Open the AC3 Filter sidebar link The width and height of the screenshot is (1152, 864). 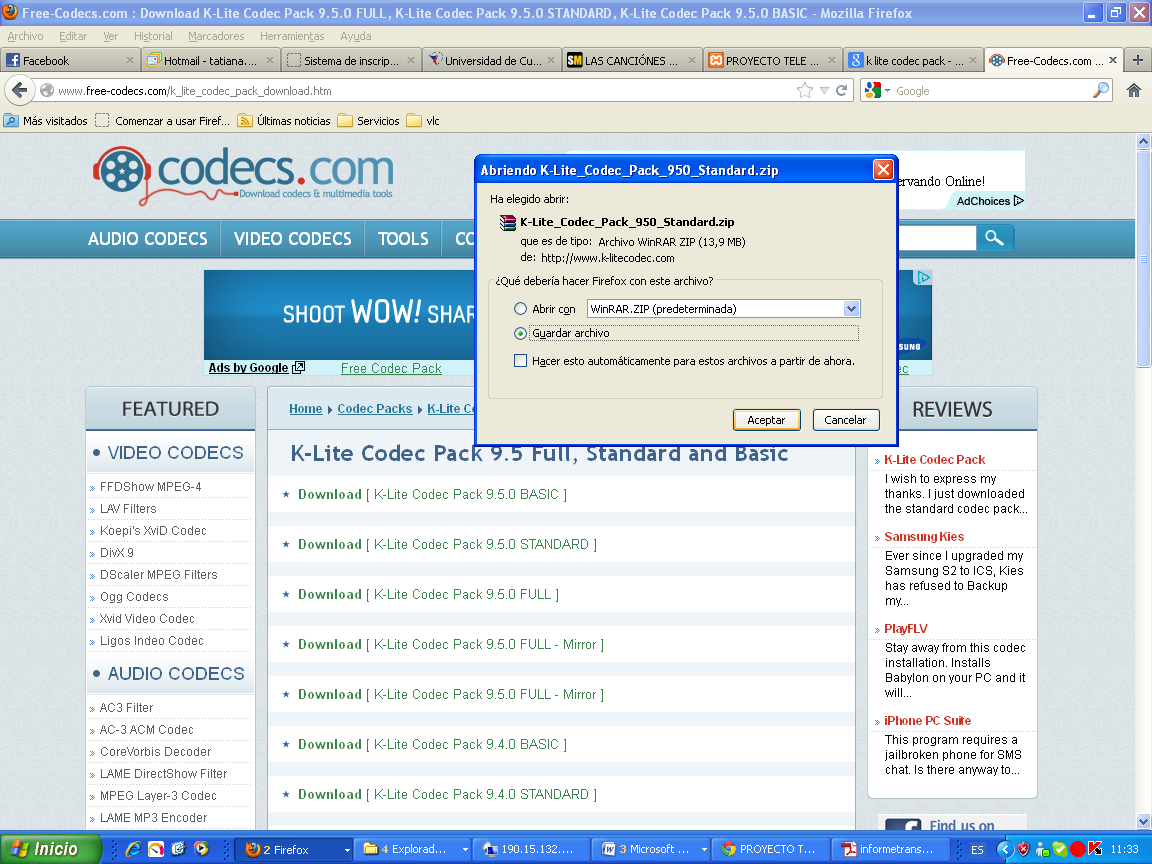[x=126, y=708]
